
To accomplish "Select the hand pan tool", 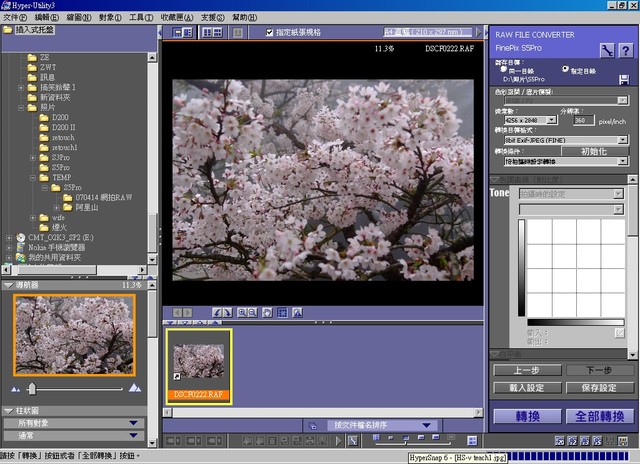I will [267, 313].
